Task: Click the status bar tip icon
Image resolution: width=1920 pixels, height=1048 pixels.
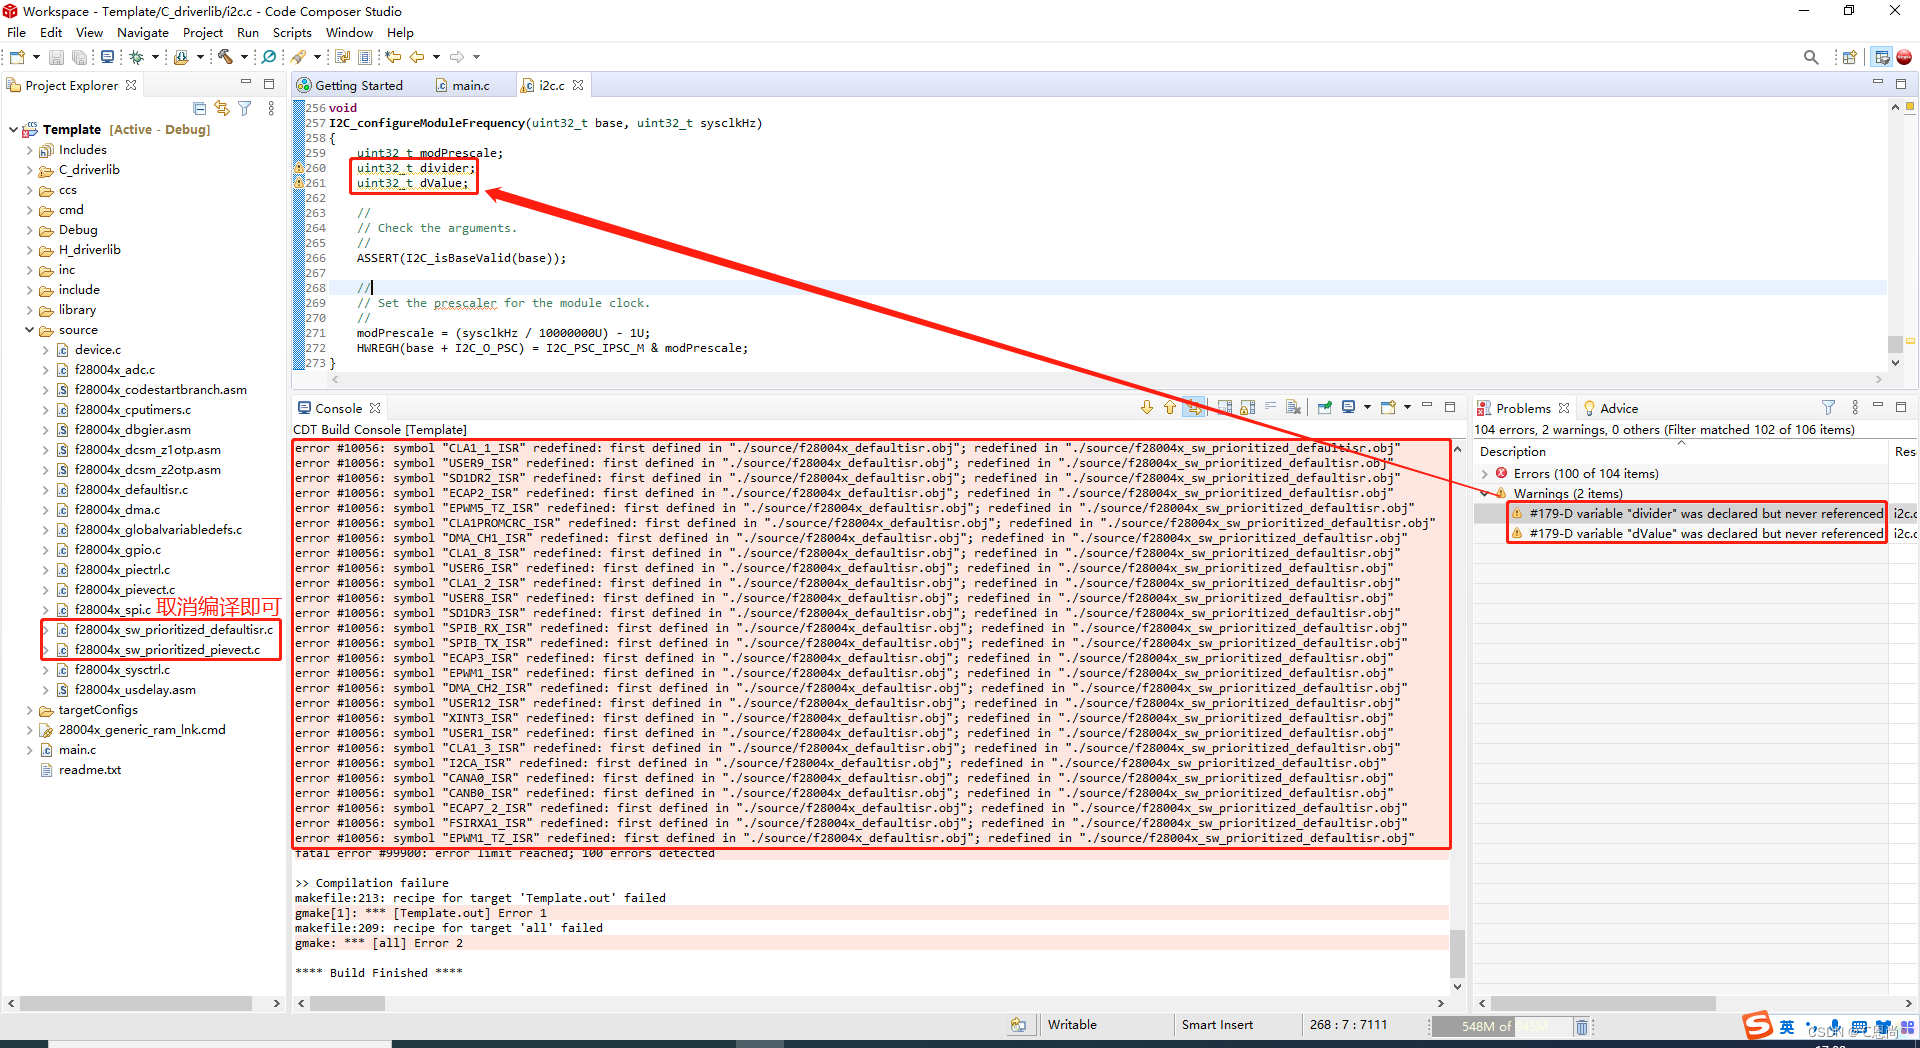Action: point(1018,1025)
